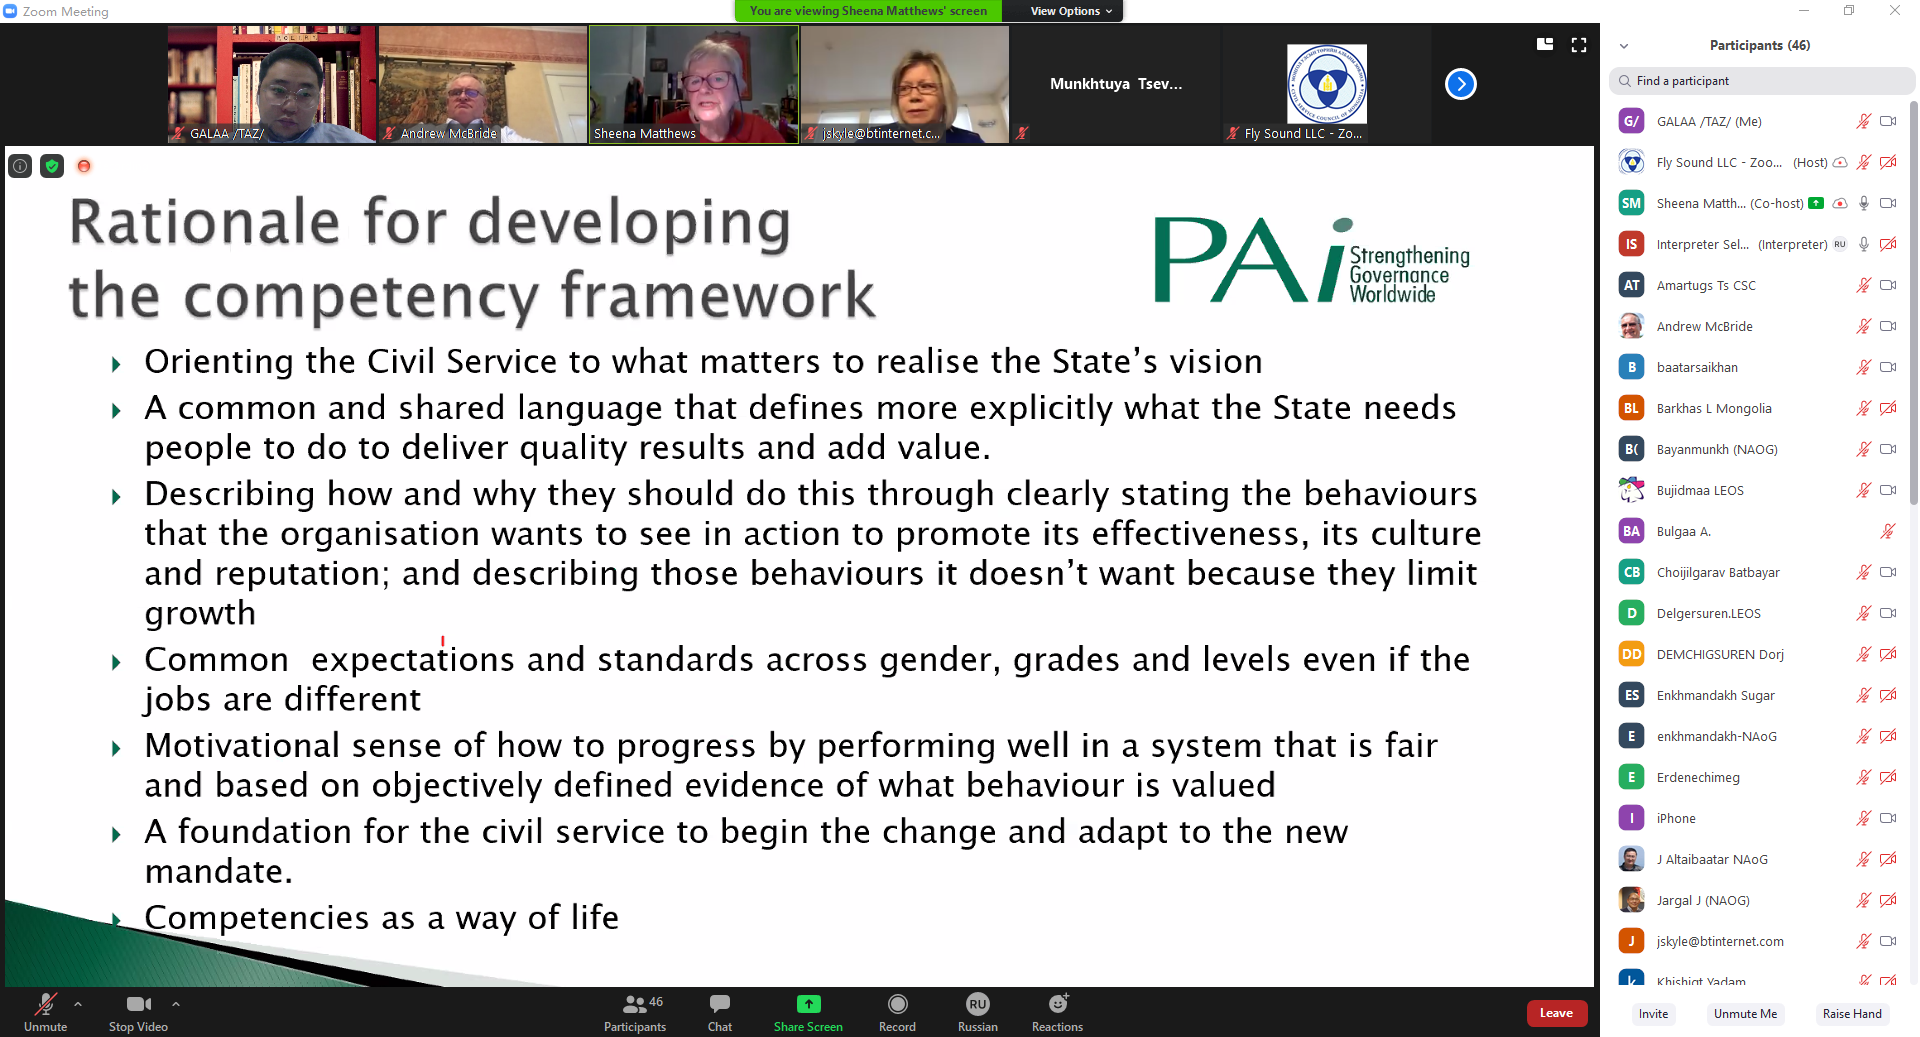
Task: Open View Options dropdown
Action: point(1071,11)
